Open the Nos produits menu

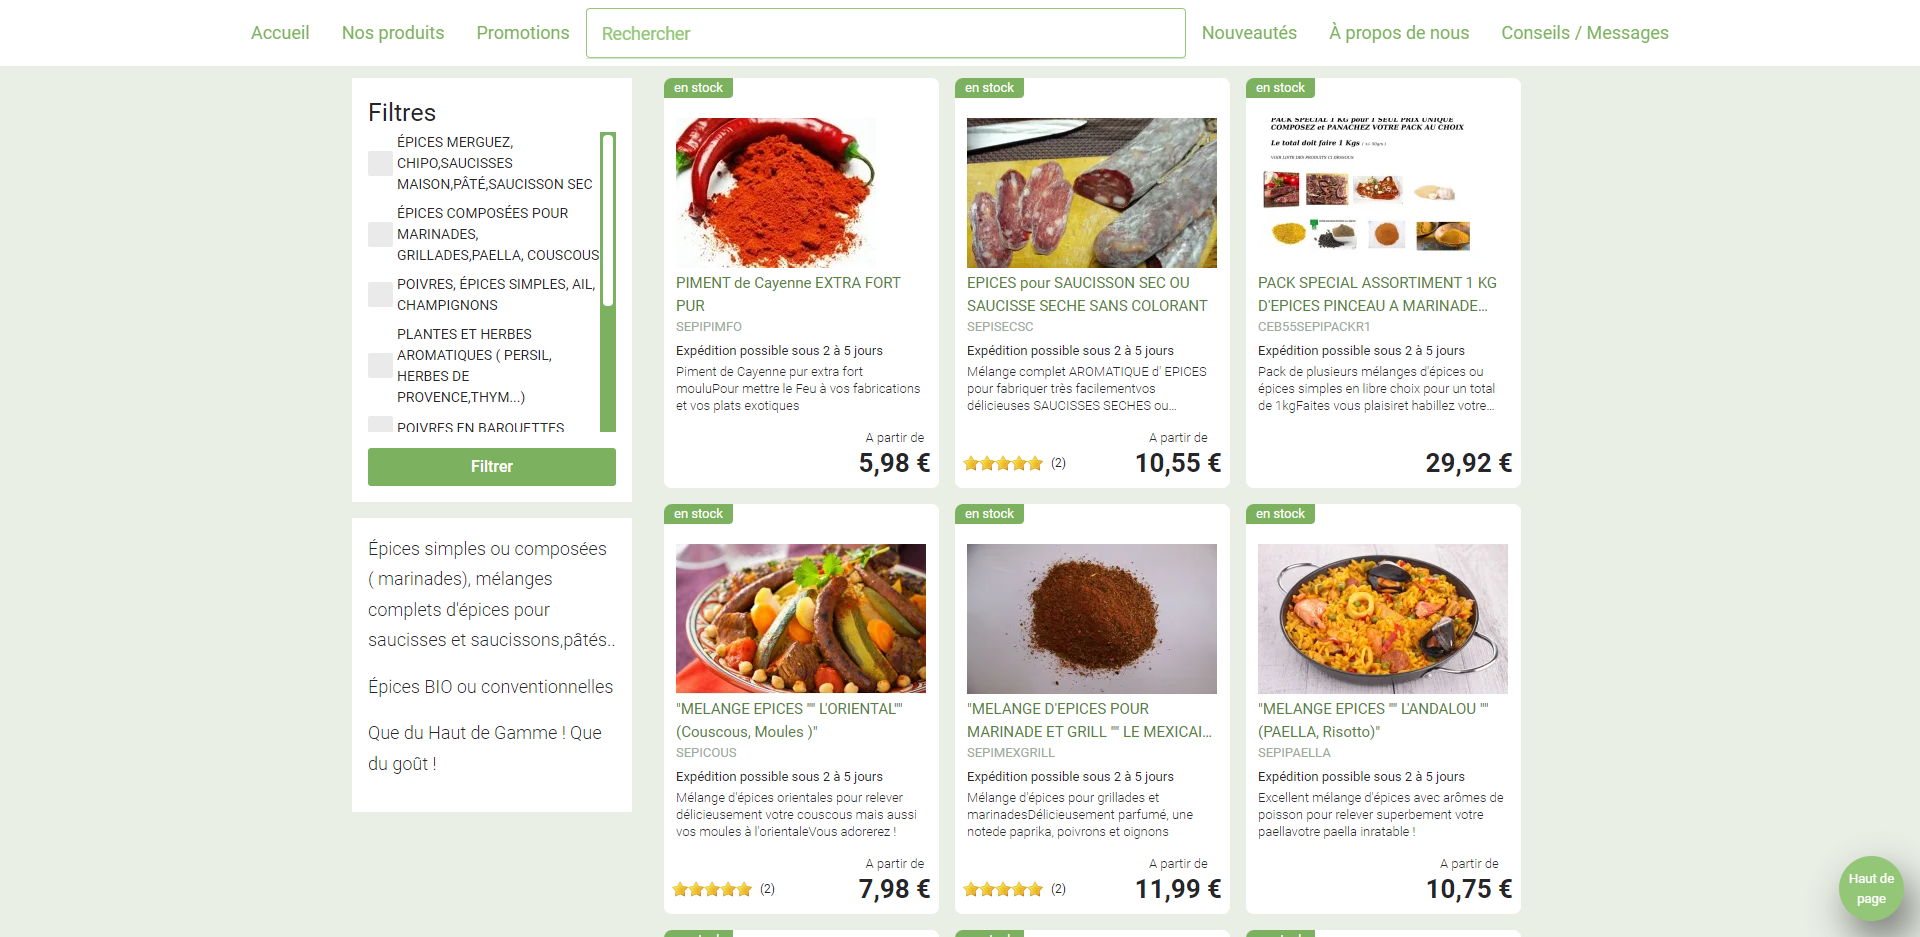click(x=393, y=33)
